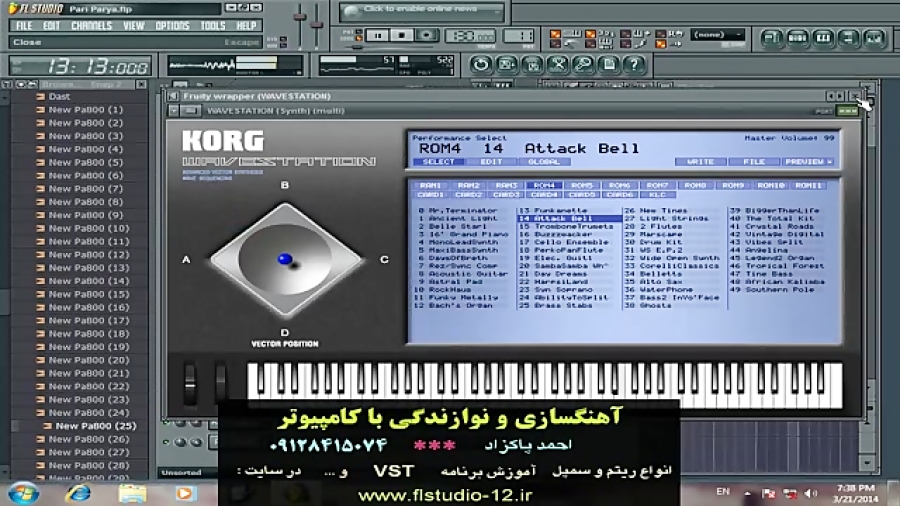Click the key-shaped toolbar icon
The height and width of the screenshot is (506, 900).
coord(583,64)
